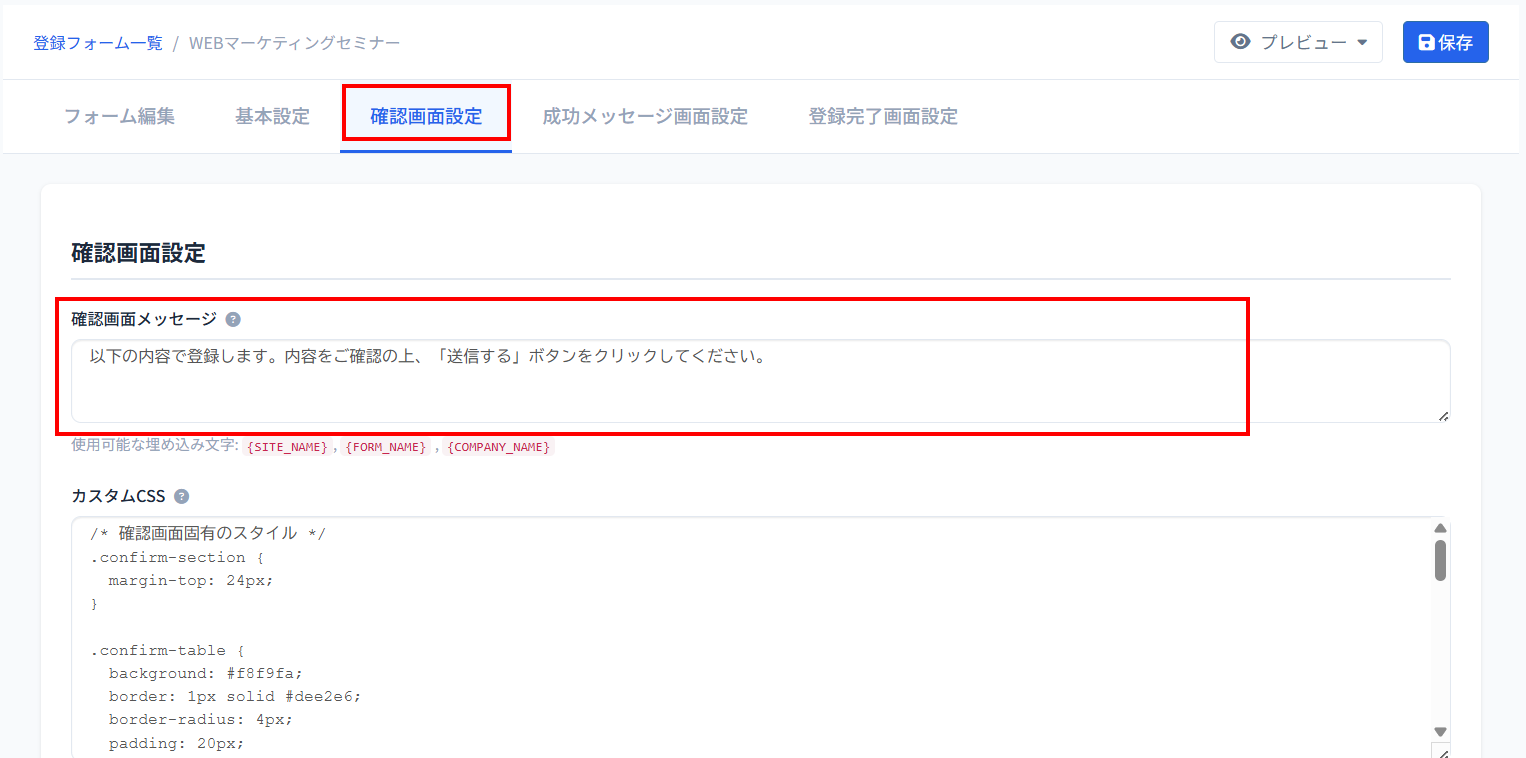Click the {SITE_NAME} embed tag
The height and width of the screenshot is (758, 1526).
point(287,447)
